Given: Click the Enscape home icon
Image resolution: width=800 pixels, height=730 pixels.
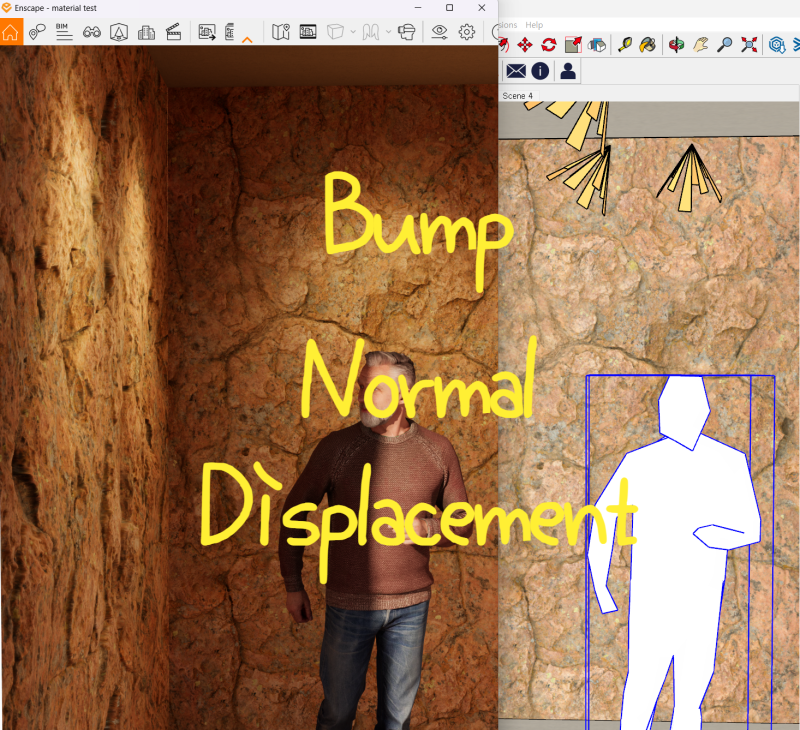Looking at the screenshot, I should click(11, 31).
